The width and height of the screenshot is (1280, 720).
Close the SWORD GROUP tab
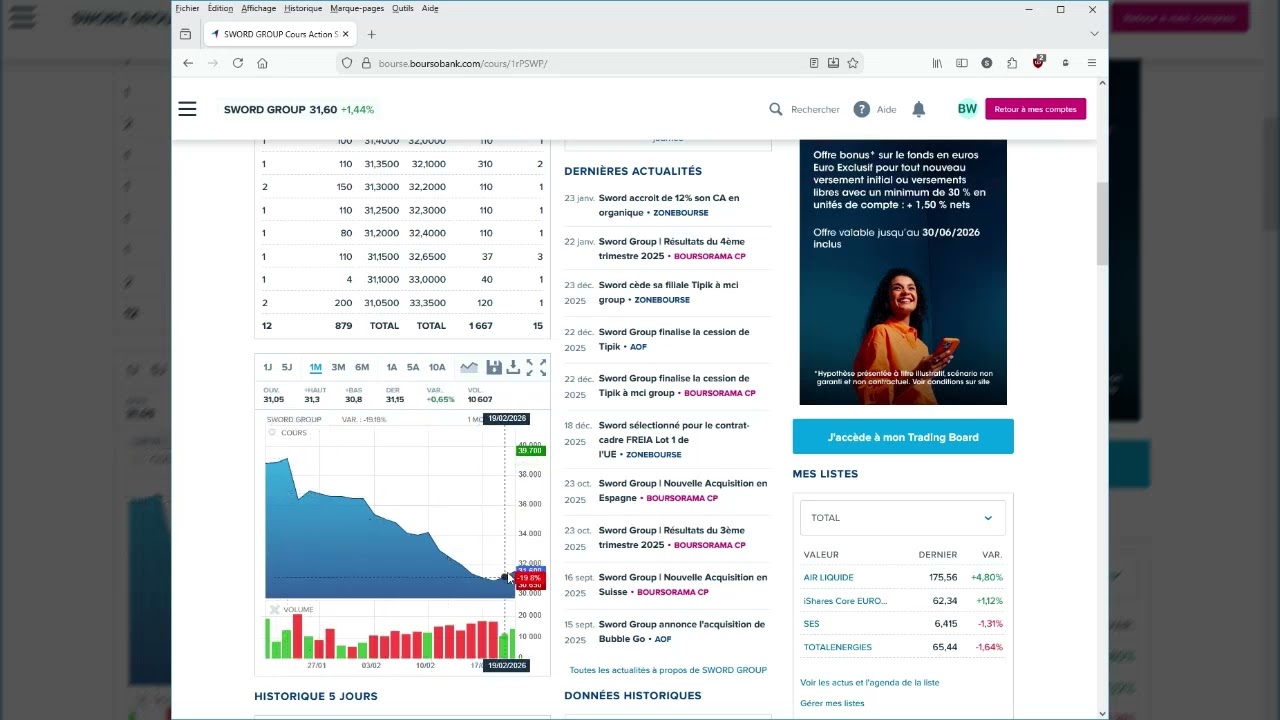(x=346, y=34)
